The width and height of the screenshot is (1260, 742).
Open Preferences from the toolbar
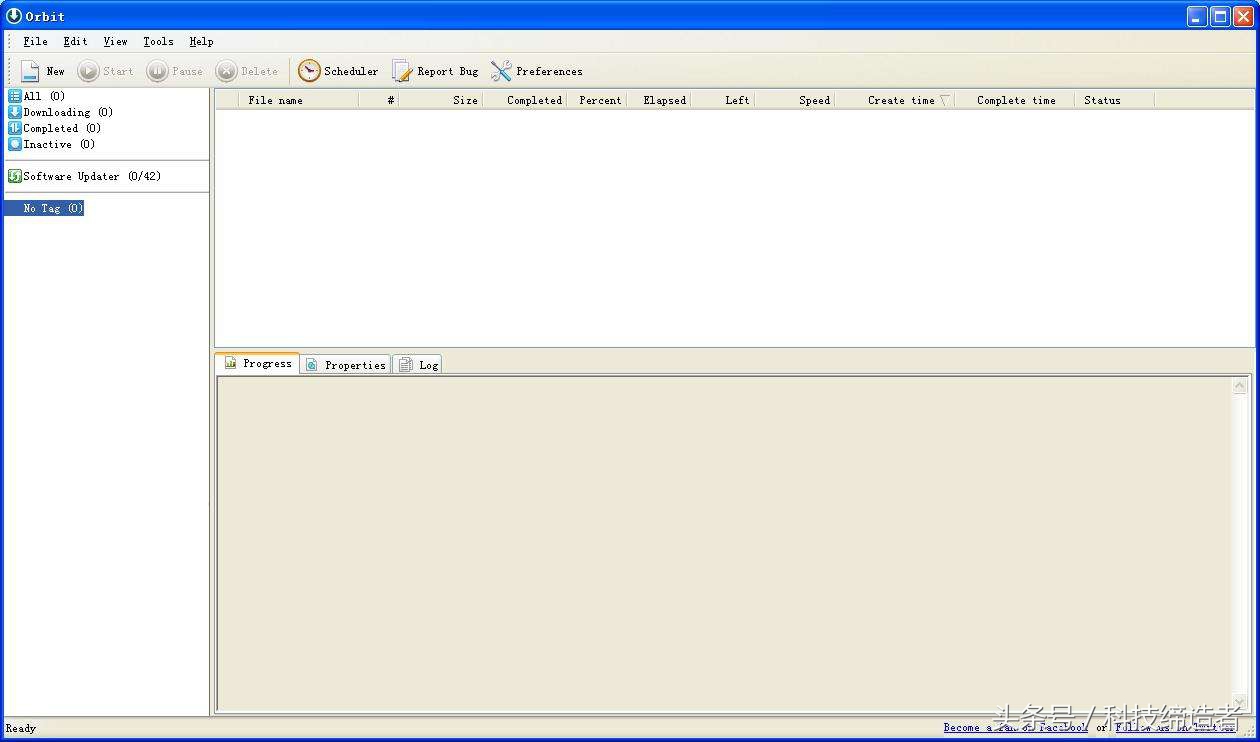coord(536,71)
